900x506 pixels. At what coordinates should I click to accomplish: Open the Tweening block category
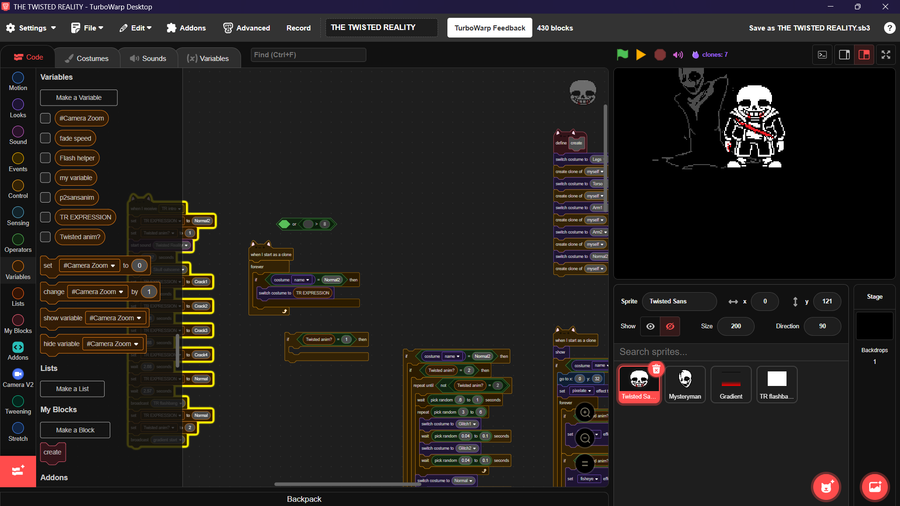click(x=18, y=404)
